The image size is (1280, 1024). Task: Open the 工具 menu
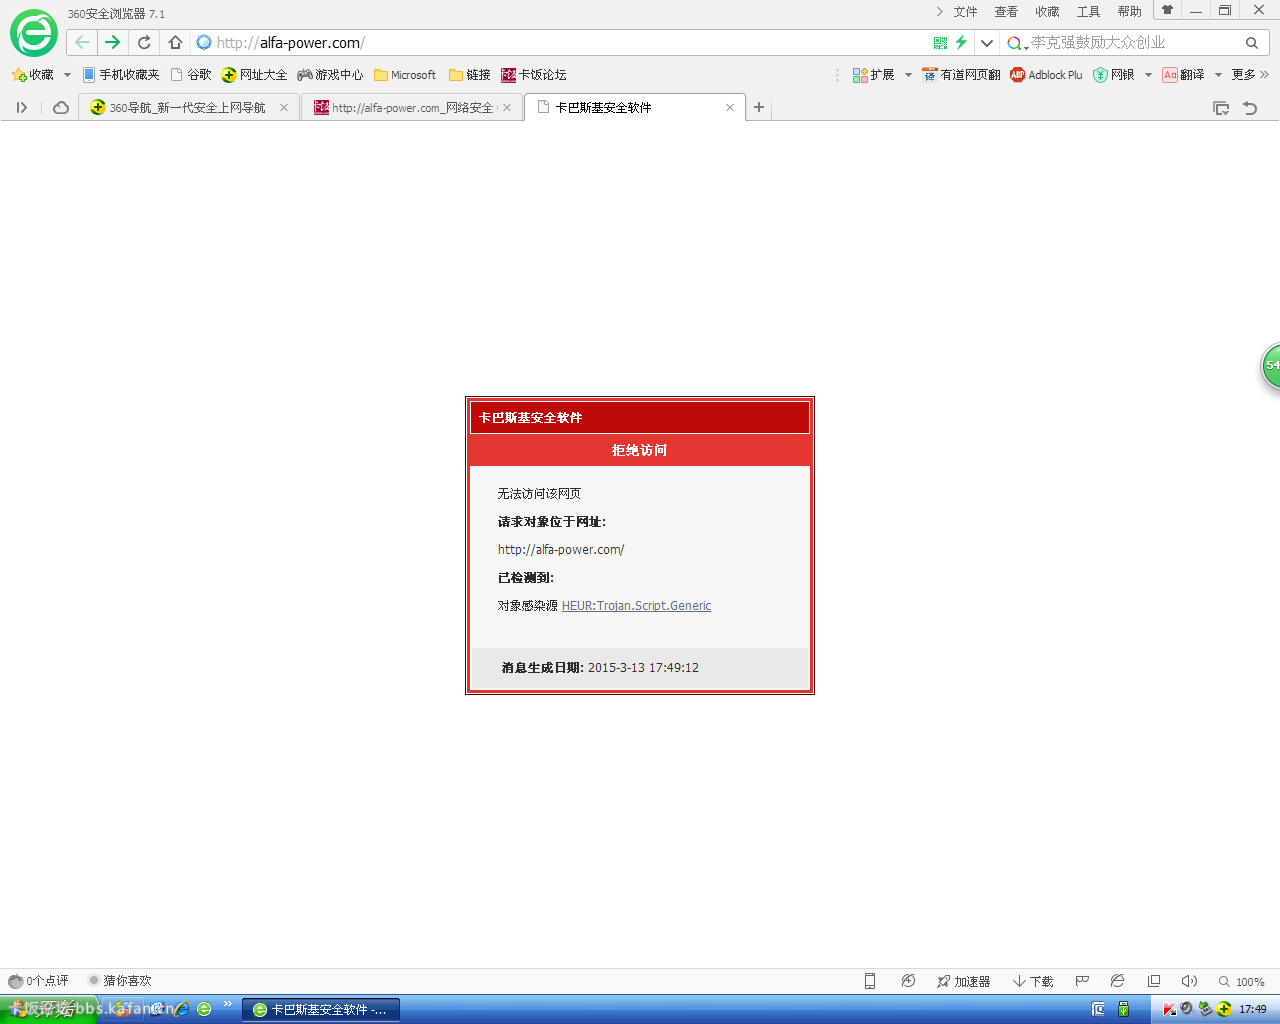pyautogui.click(x=1088, y=12)
